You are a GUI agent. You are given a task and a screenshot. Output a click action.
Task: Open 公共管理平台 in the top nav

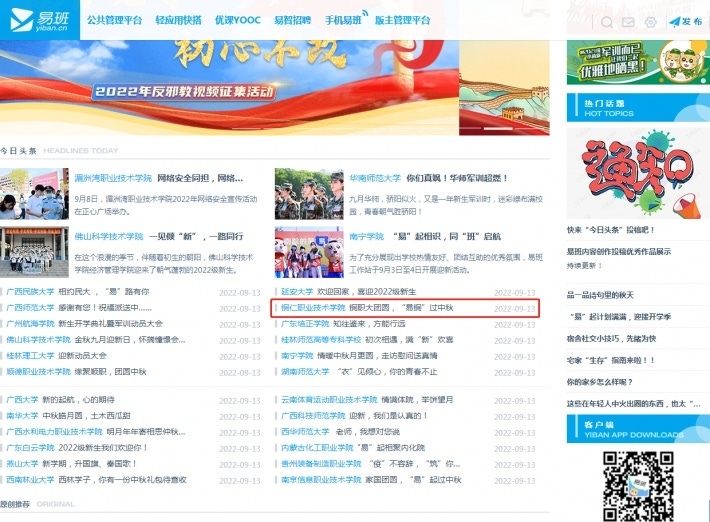(x=115, y=20)
